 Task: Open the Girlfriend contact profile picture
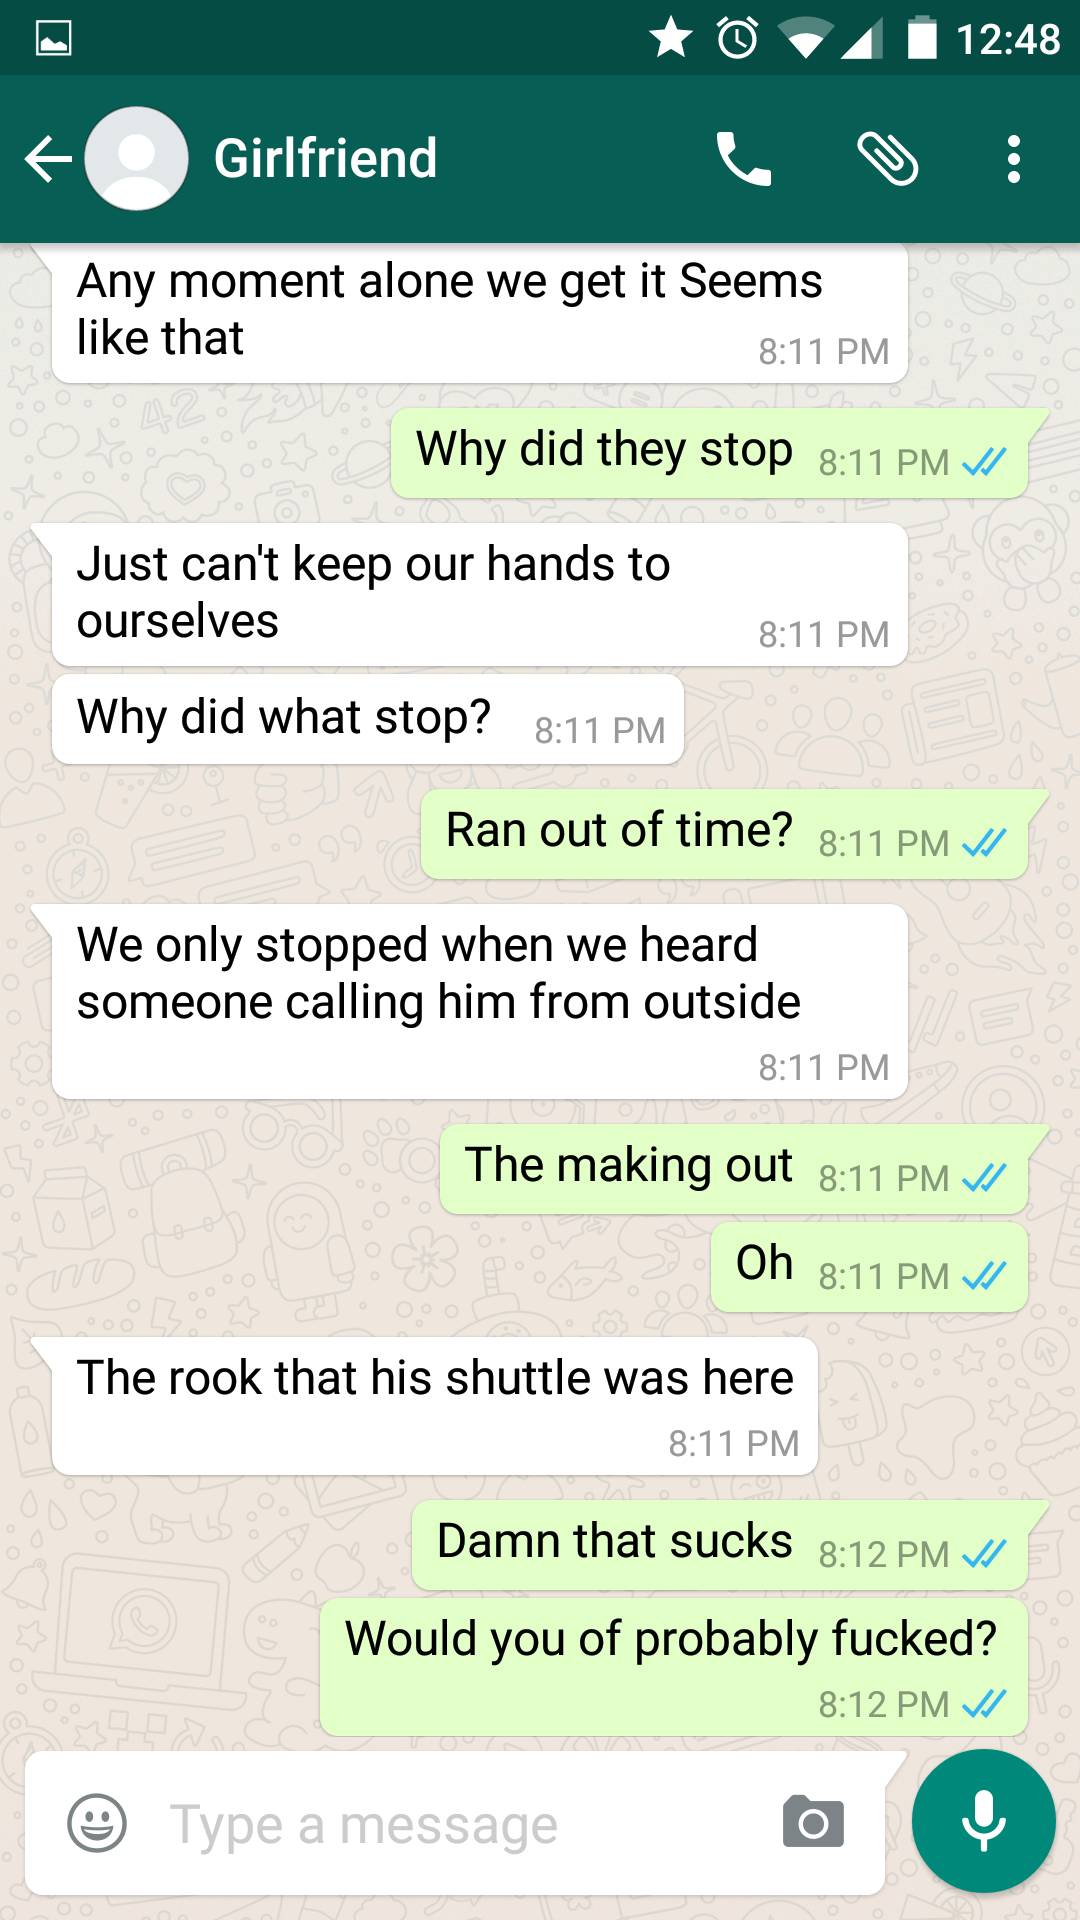tap(136, 159)
